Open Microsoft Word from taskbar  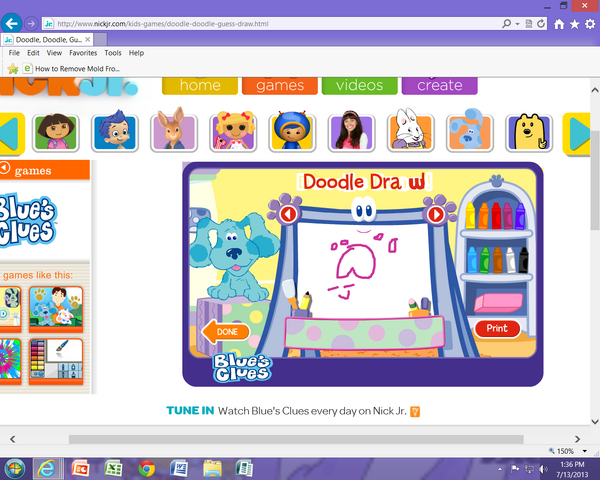[179, 469]
